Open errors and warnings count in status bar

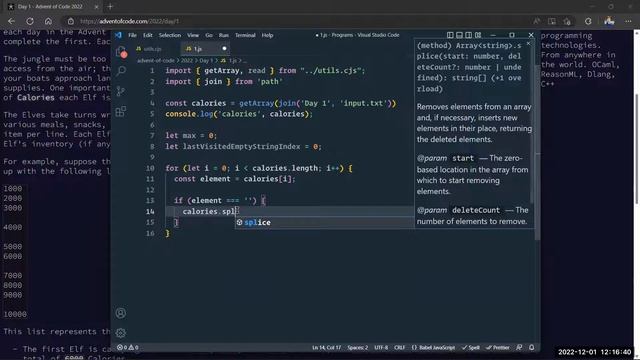point(128,347)
